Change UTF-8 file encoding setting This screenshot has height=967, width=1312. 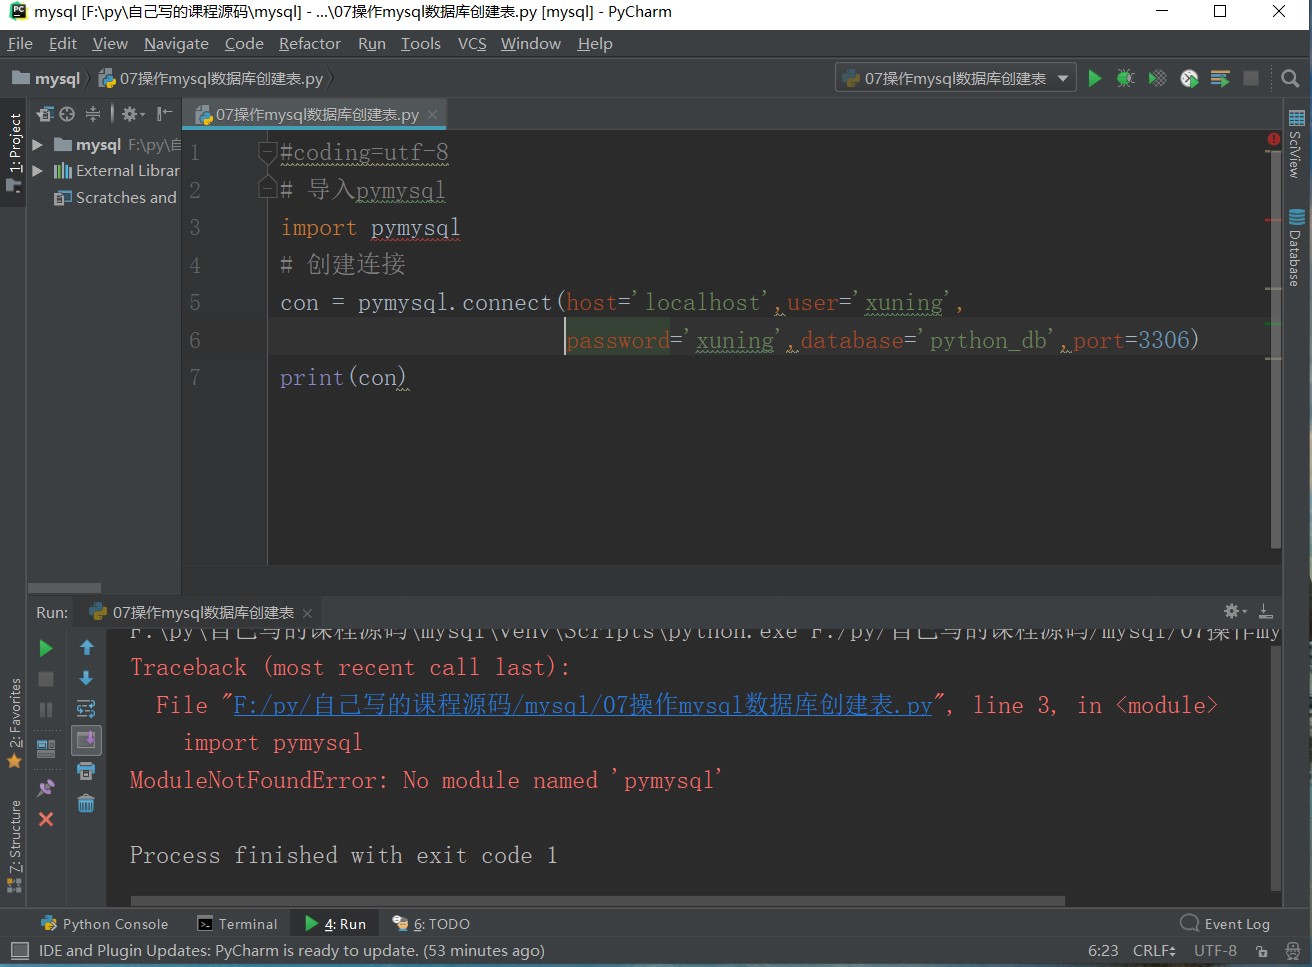click(x=1215, y=951)
